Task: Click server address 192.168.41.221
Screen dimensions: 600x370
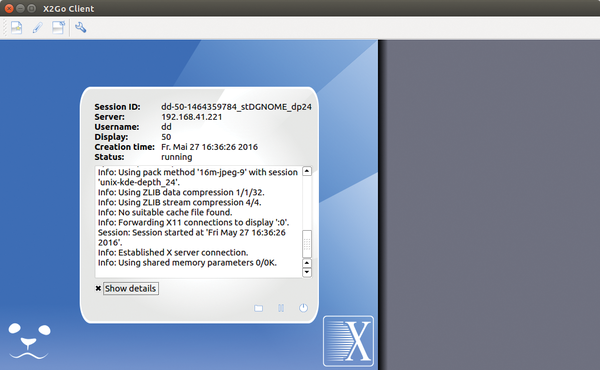Action: coord(191,117)
